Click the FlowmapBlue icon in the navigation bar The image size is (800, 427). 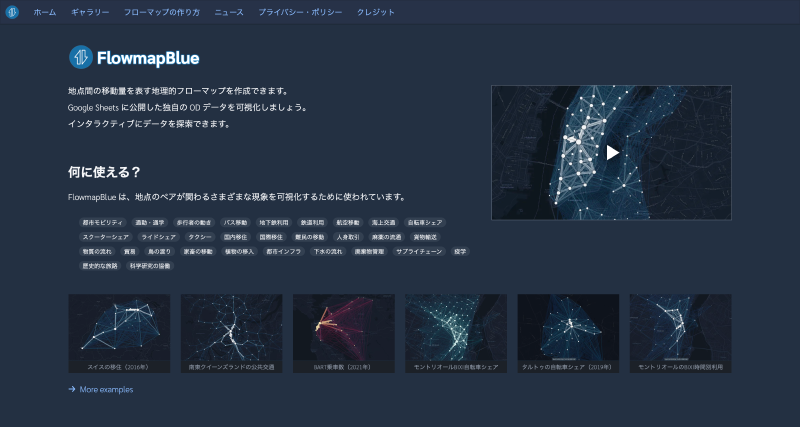[x=12, y=12]
